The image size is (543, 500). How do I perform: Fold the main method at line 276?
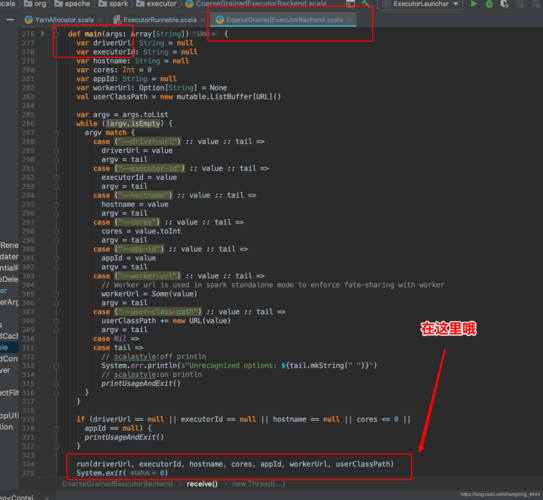click(56, 34)
